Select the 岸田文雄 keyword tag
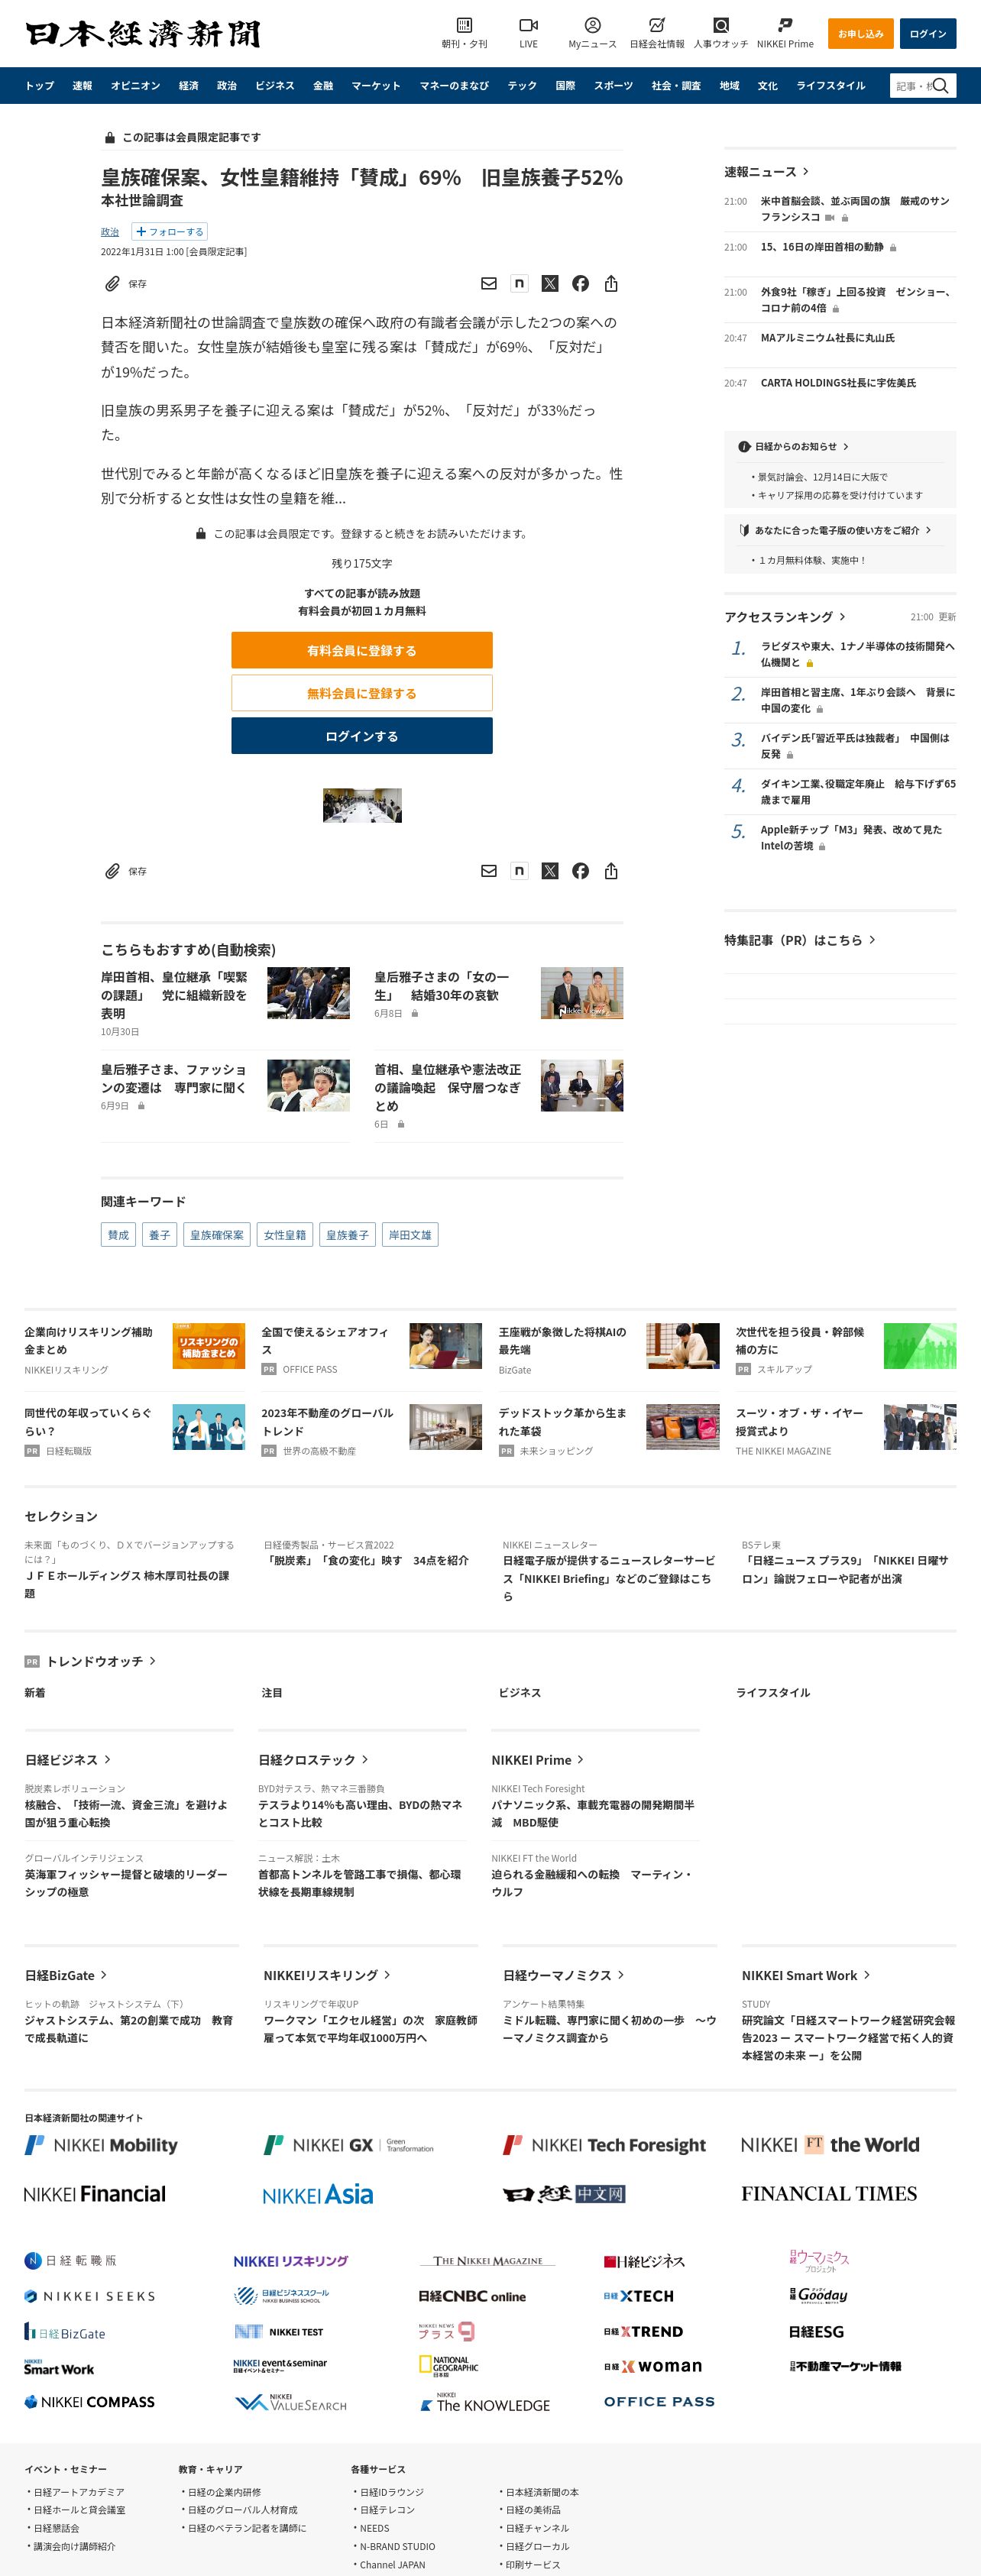The height and width of the screenshot is (2576, 981). point(410,1235)
